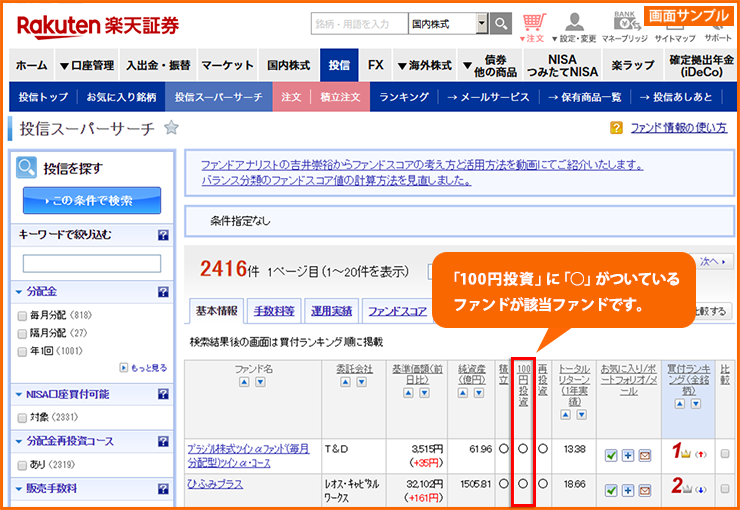The image size is (740, 510).
Task: Open help icon for 分配金再投資コース section
Action: [163, 441]
